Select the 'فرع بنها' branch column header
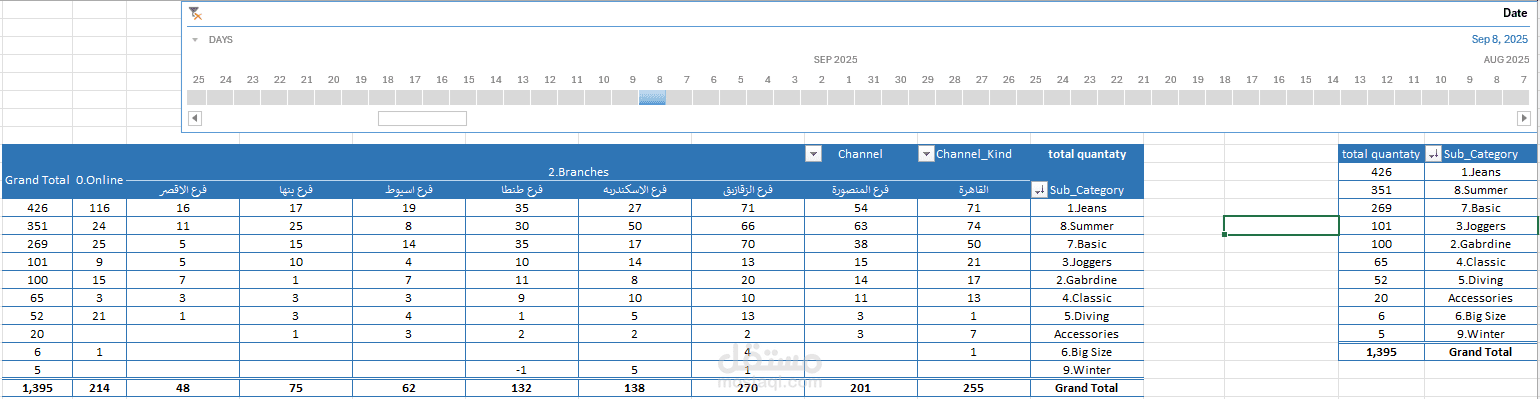Image resolution: width=1540 pixels, height=399 pixels. [295, 190]
